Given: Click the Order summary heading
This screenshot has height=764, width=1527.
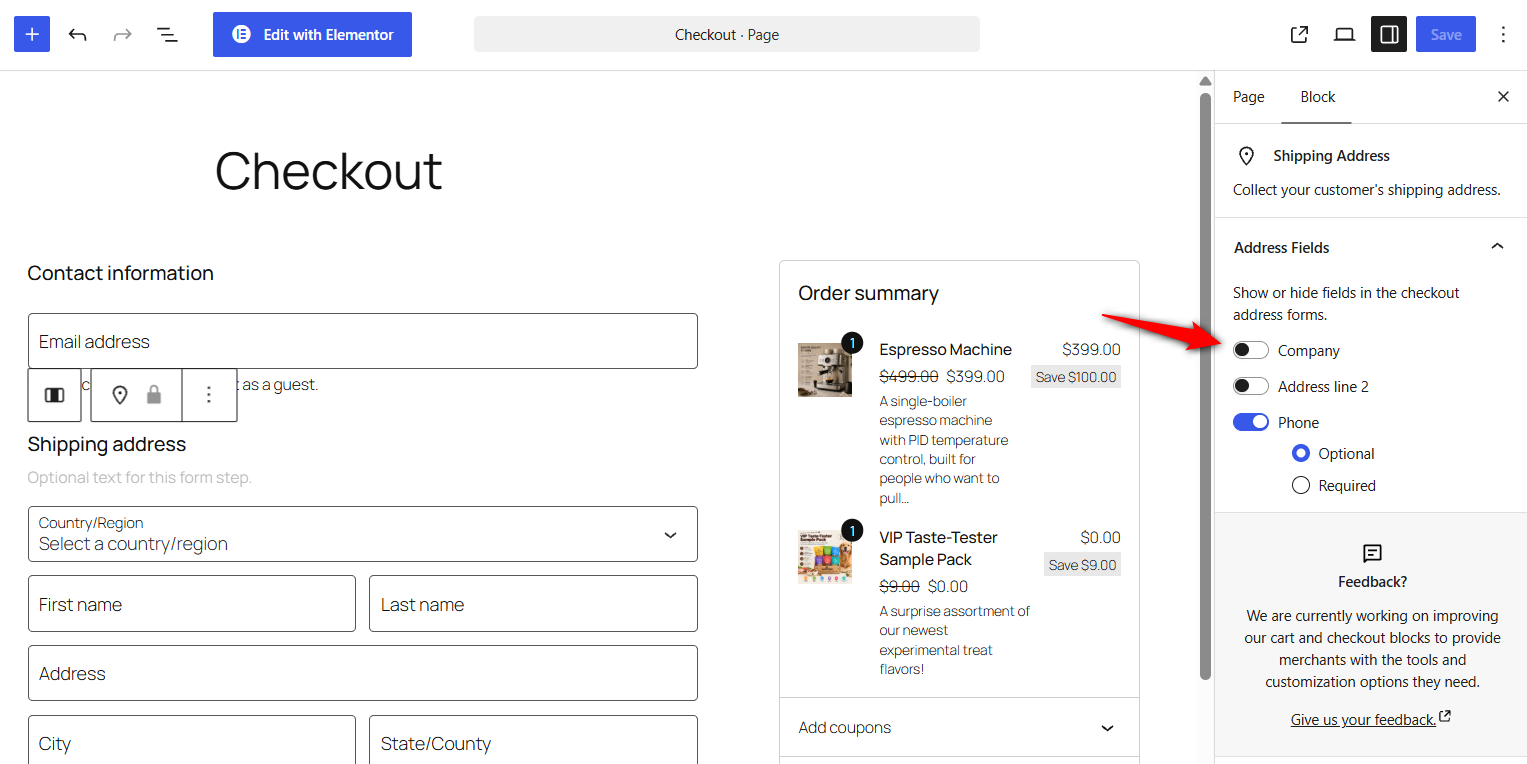Looking at the screenshot, I should [868, 293].
